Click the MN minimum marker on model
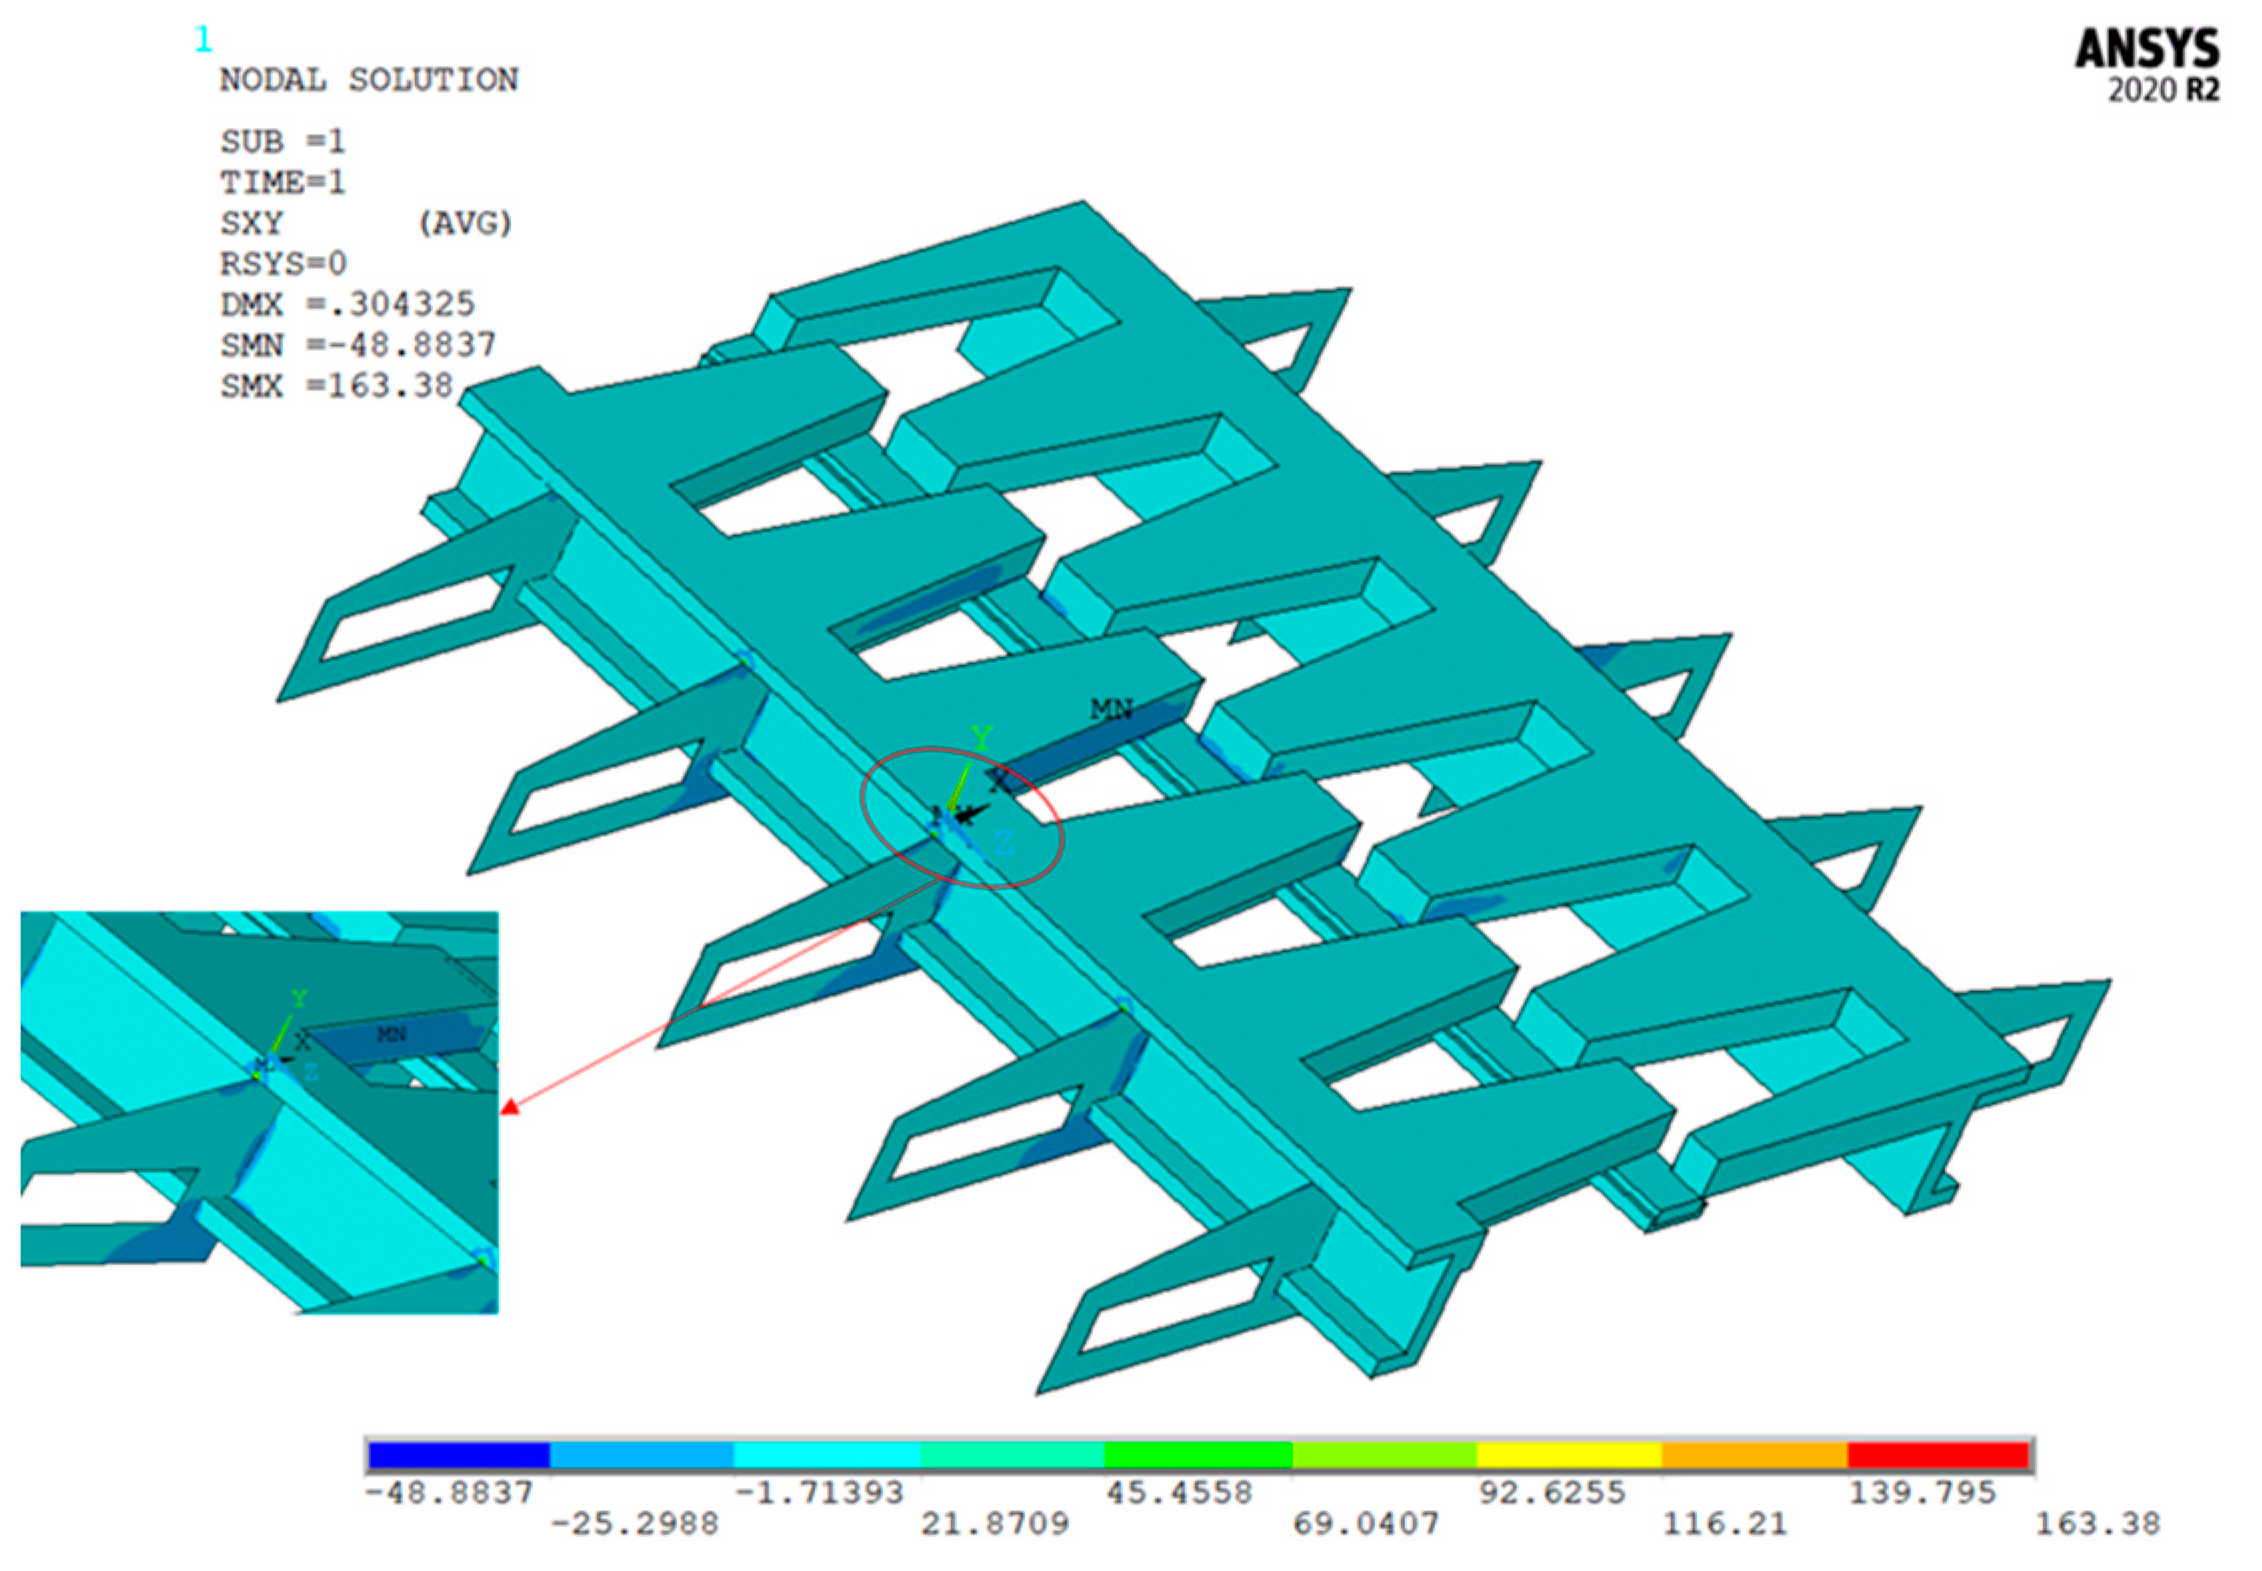 pyautogui.click(x=1110, y=709)
